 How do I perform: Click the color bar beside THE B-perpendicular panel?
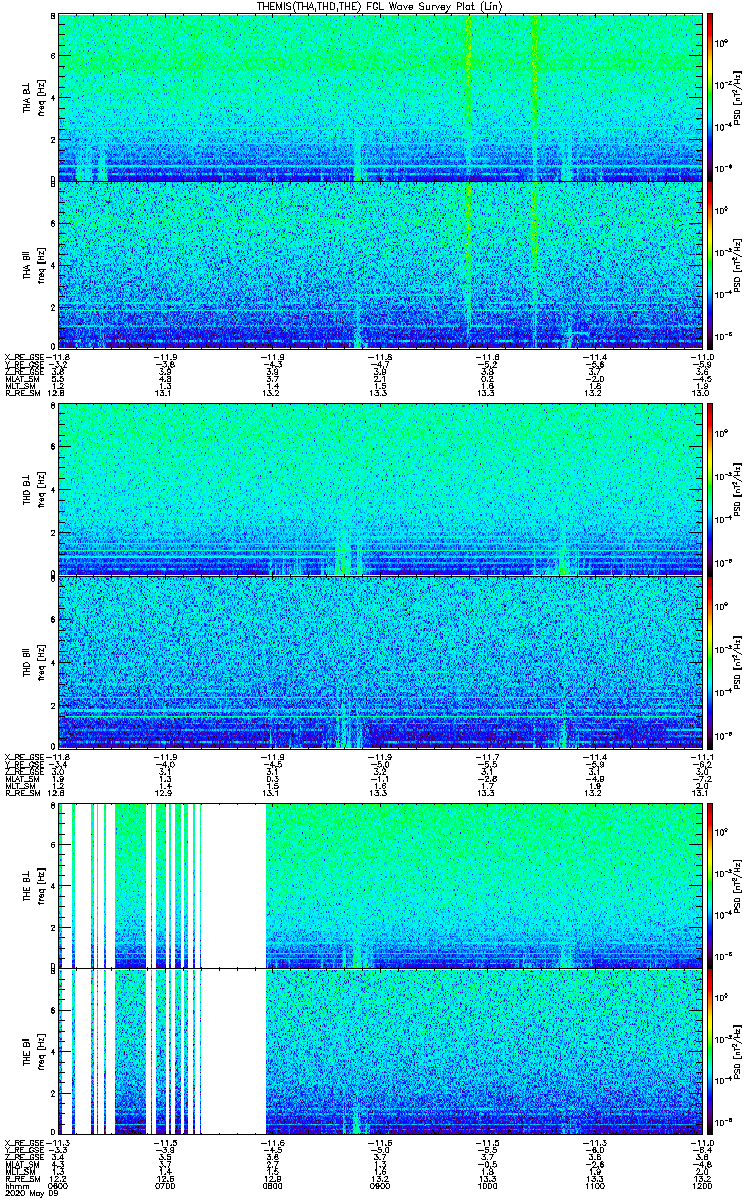coord(710,884)
